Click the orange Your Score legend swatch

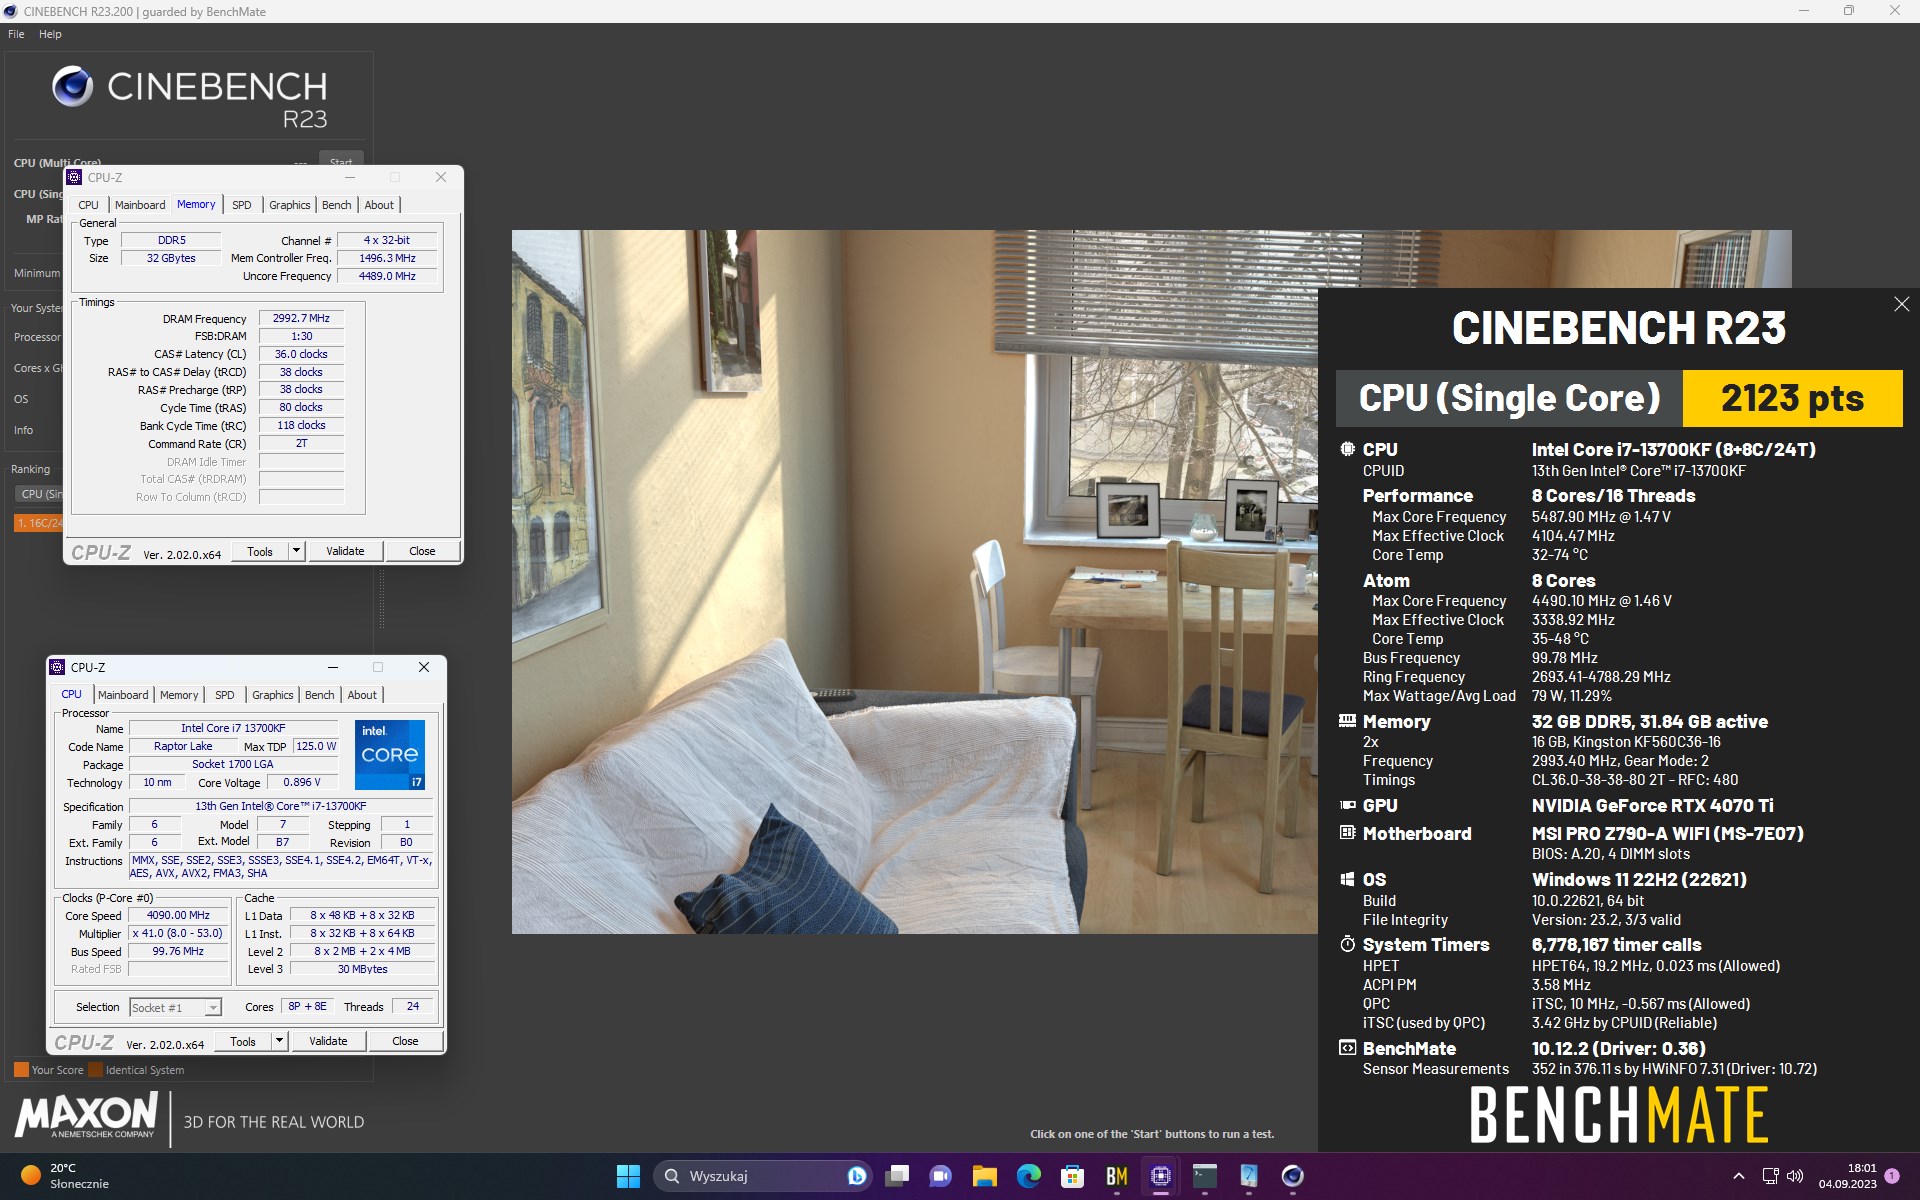21,1070
